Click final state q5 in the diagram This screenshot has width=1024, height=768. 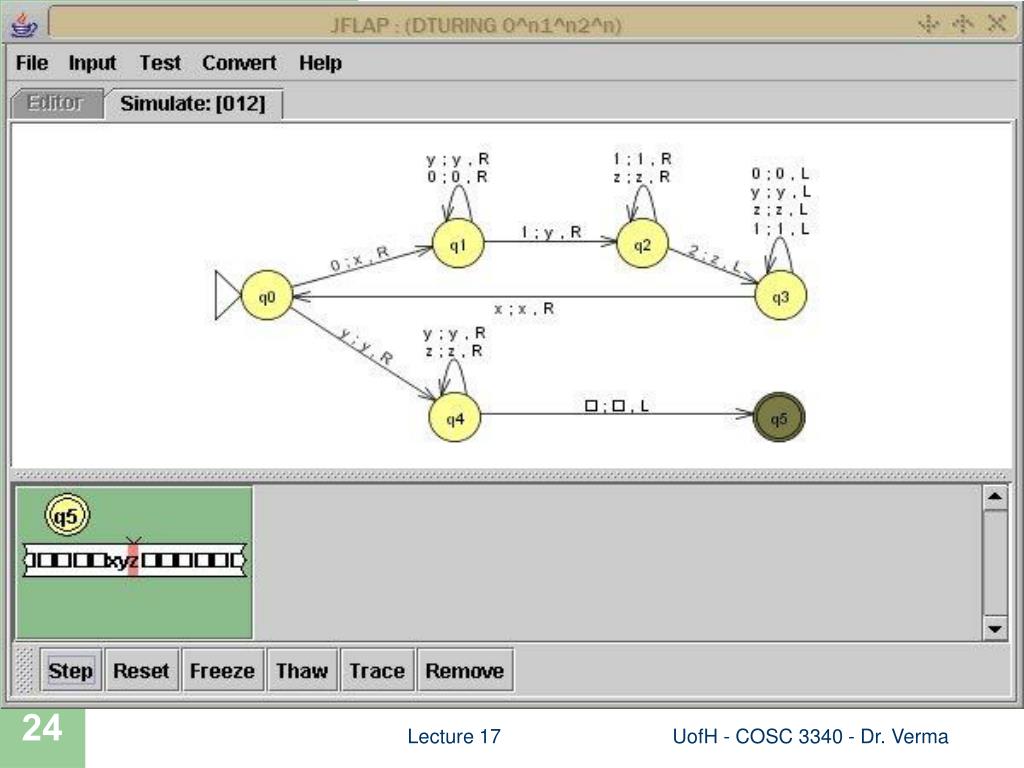[x=779, y=417]
